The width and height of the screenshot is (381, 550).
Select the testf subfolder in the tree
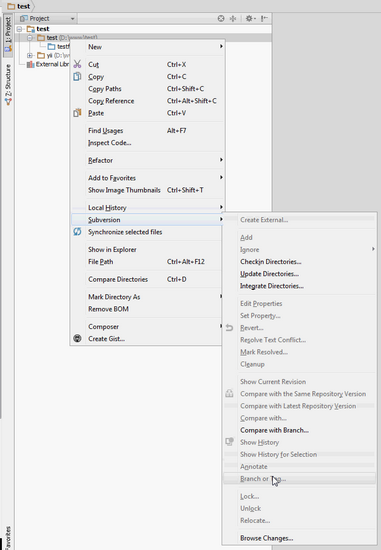[x=59, y=46]
